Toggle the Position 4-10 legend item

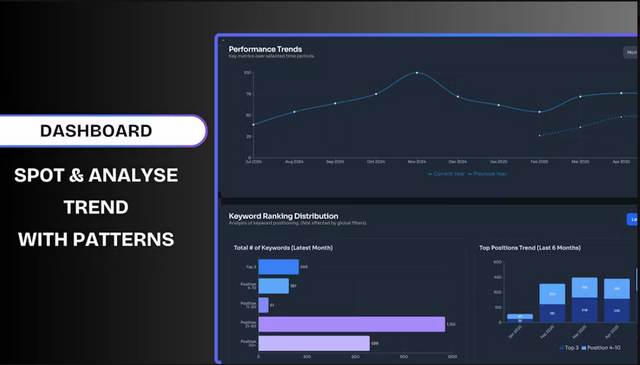[601, 348]
